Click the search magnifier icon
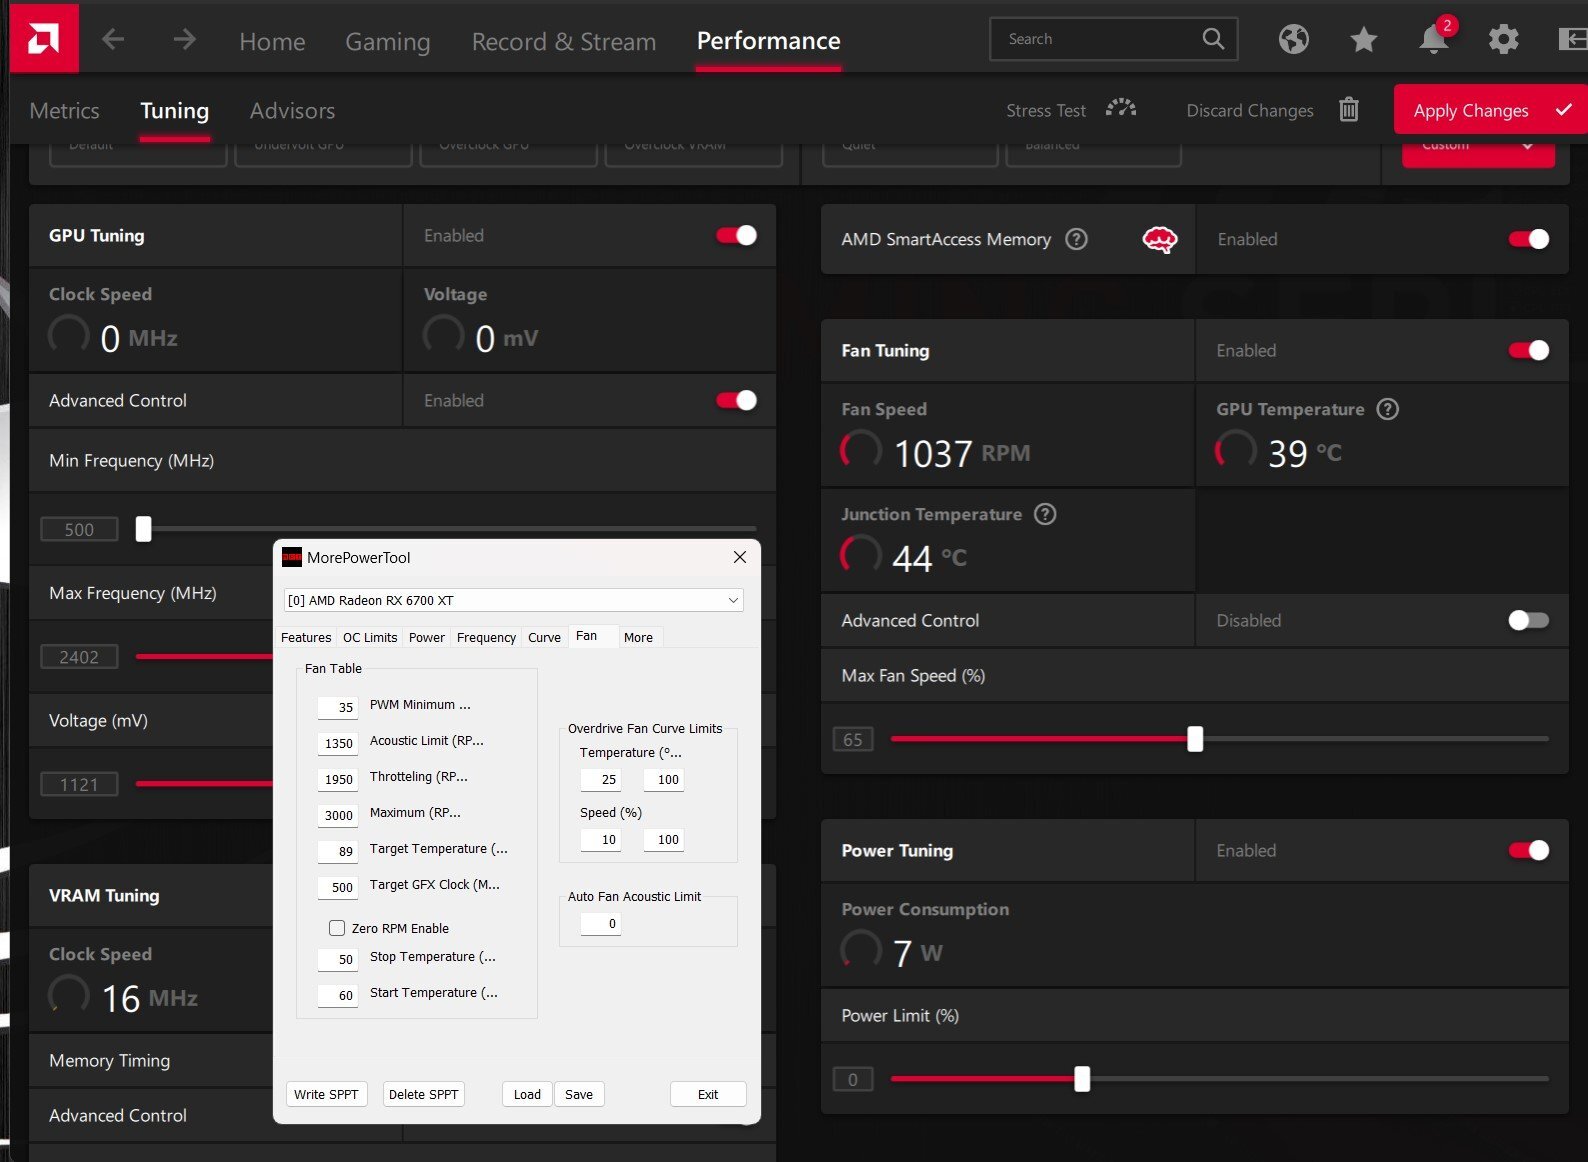The height and width of the screenshot is (1162, 1588). pyautogui.click(x=1213, y=39)
